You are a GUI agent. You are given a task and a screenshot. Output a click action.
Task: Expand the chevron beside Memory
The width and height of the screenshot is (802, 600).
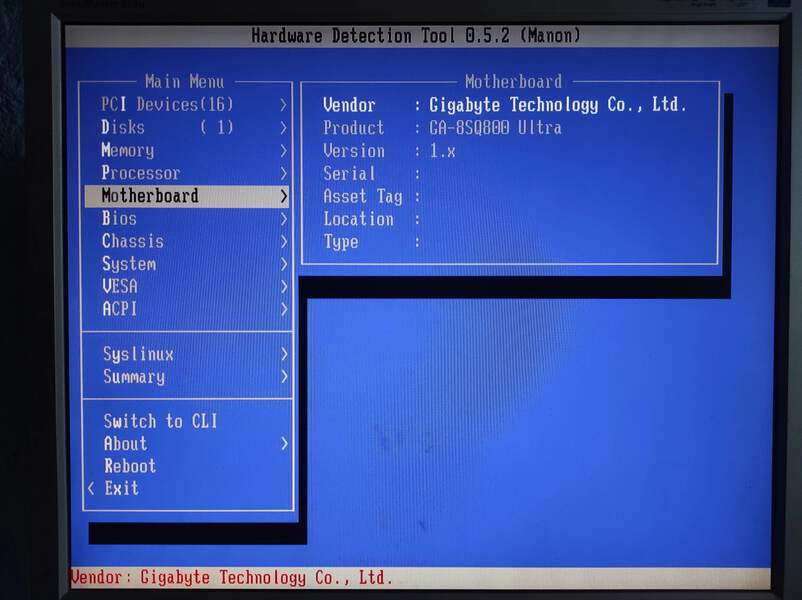(283, 150)
